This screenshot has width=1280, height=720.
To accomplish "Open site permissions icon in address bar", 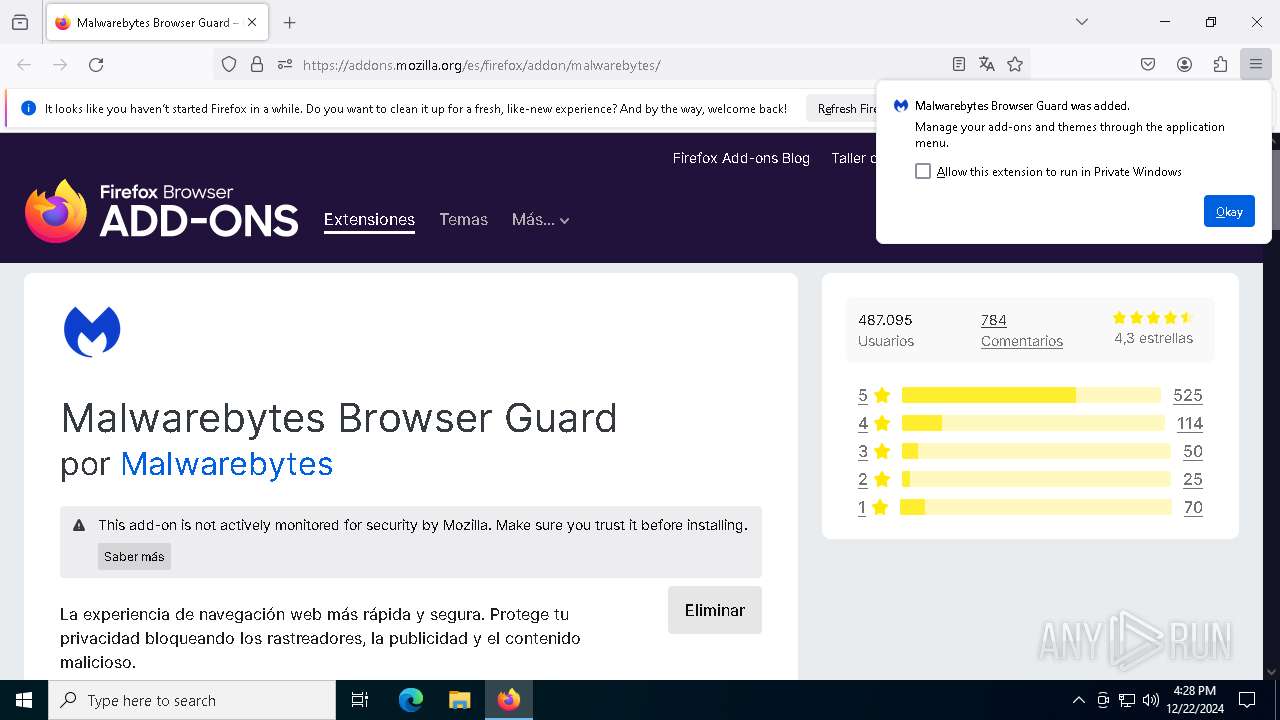I will tap(284, 64).
